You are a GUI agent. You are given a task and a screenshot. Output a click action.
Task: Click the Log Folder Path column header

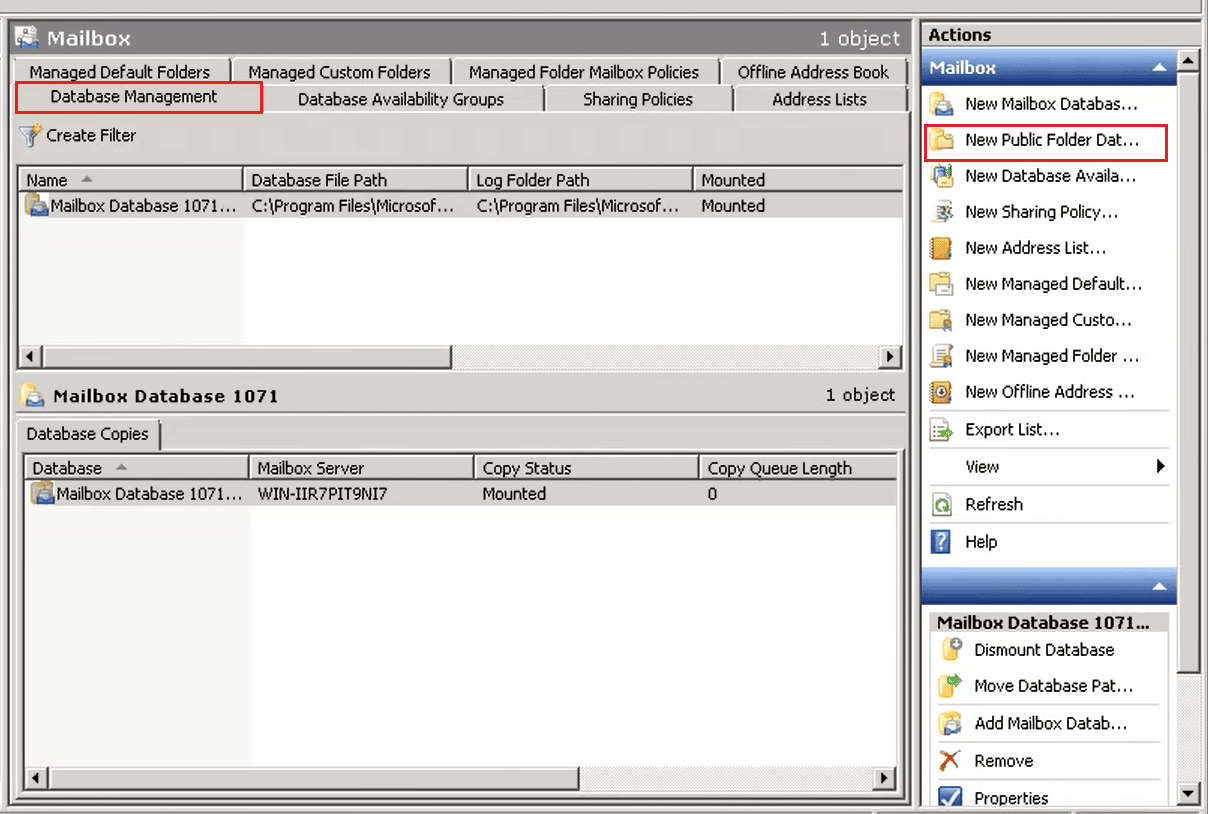[x=581, y=180]
